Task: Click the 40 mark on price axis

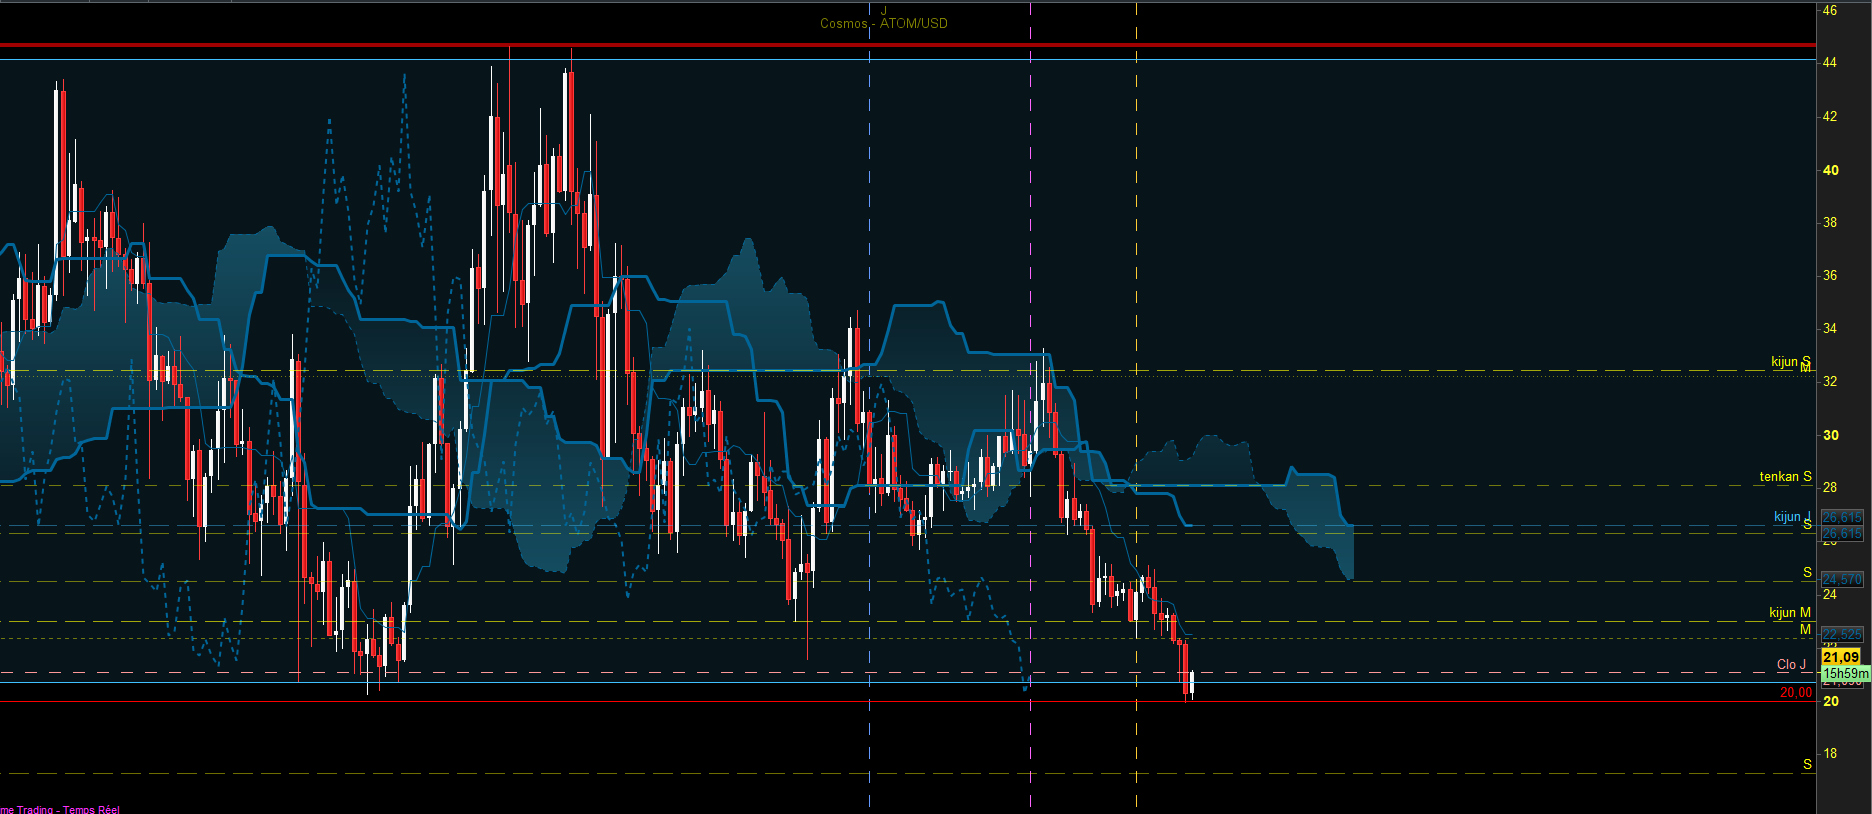Action: coord(1830,170)
